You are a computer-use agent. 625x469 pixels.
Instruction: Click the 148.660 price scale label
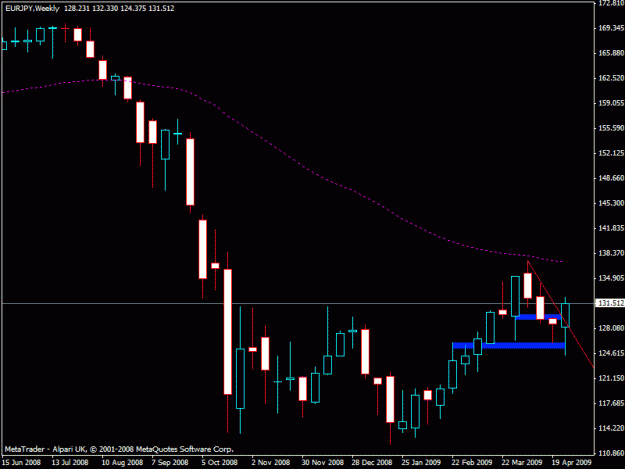(611, 178)
